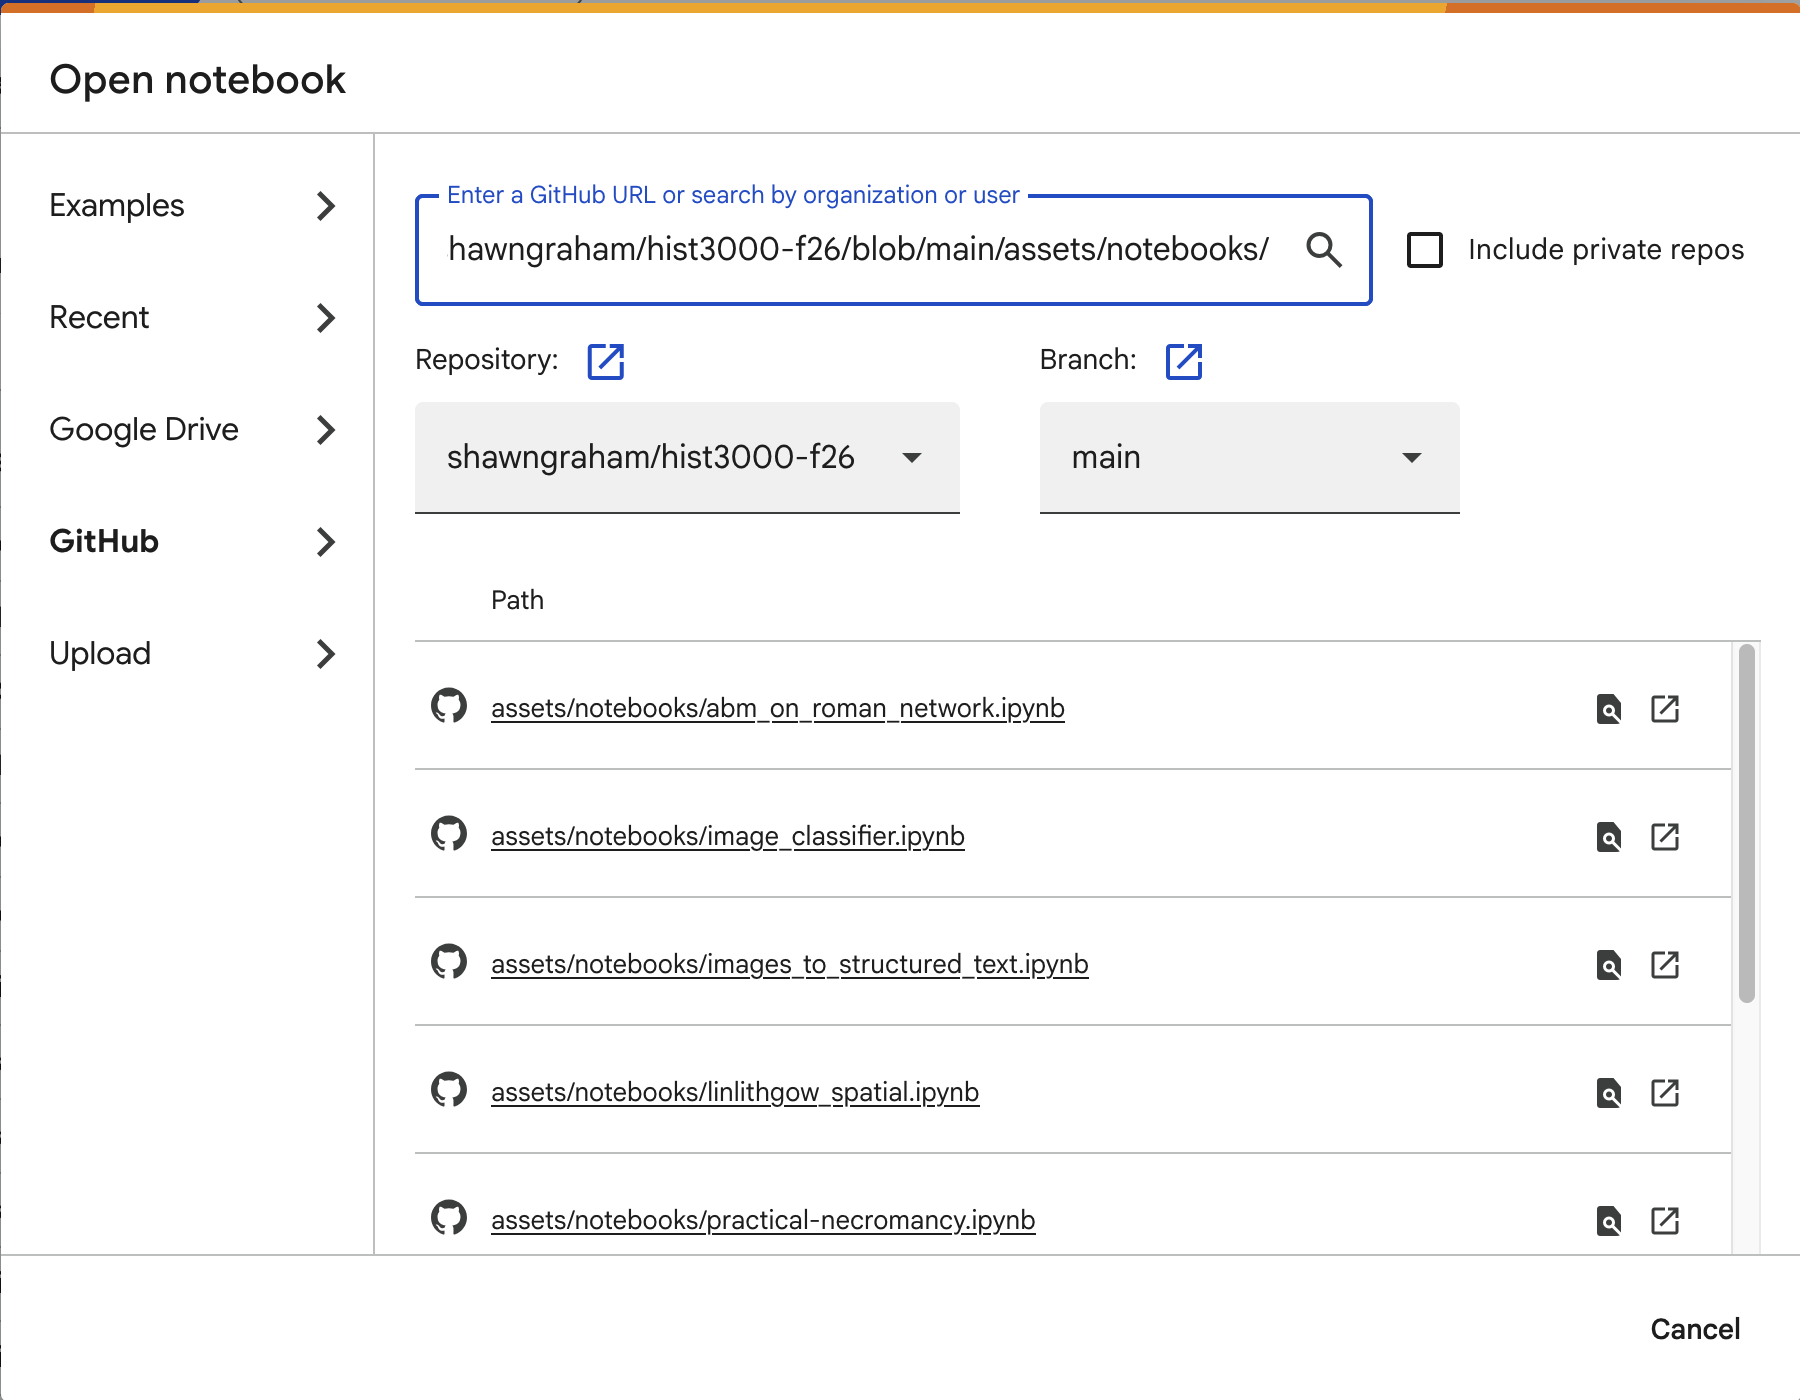Switch to the Recent tab
The height and width of the screenshot is (1400, 1800).
[x=187, y=318]
